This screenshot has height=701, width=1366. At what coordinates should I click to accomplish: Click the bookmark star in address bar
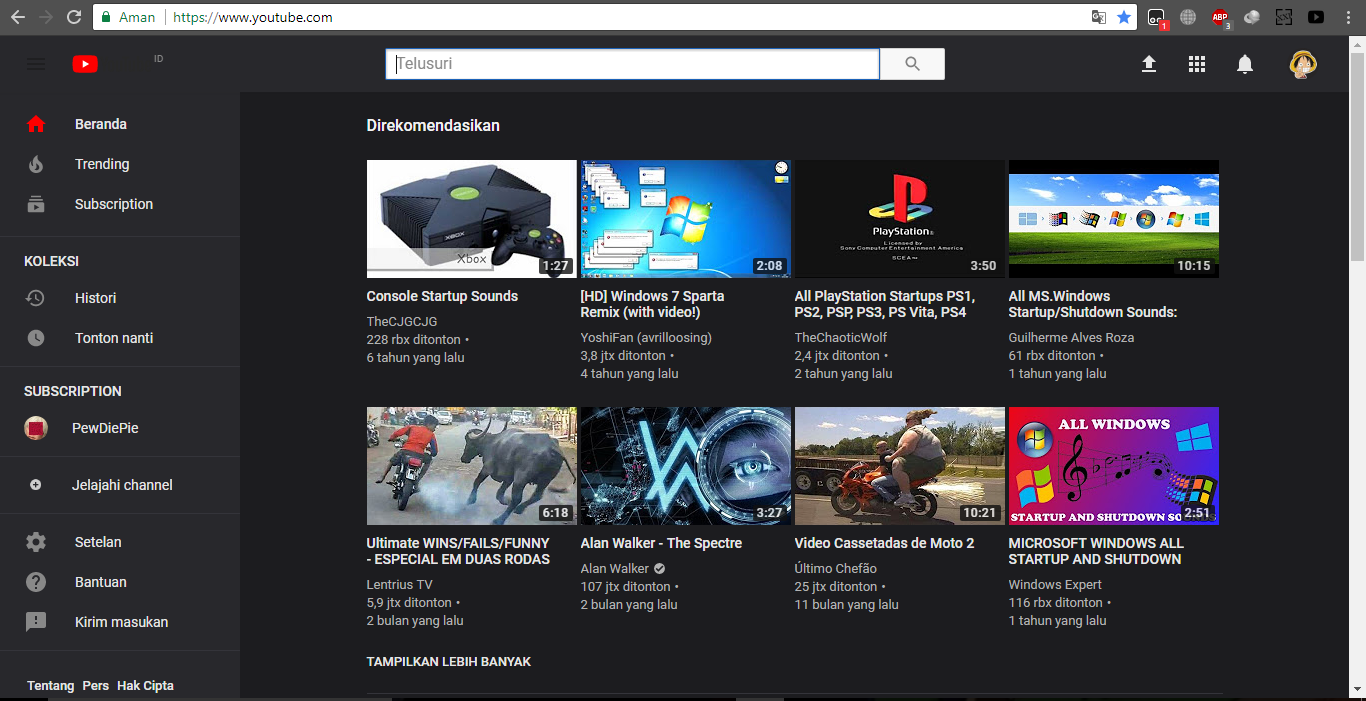click(1124, 17)
